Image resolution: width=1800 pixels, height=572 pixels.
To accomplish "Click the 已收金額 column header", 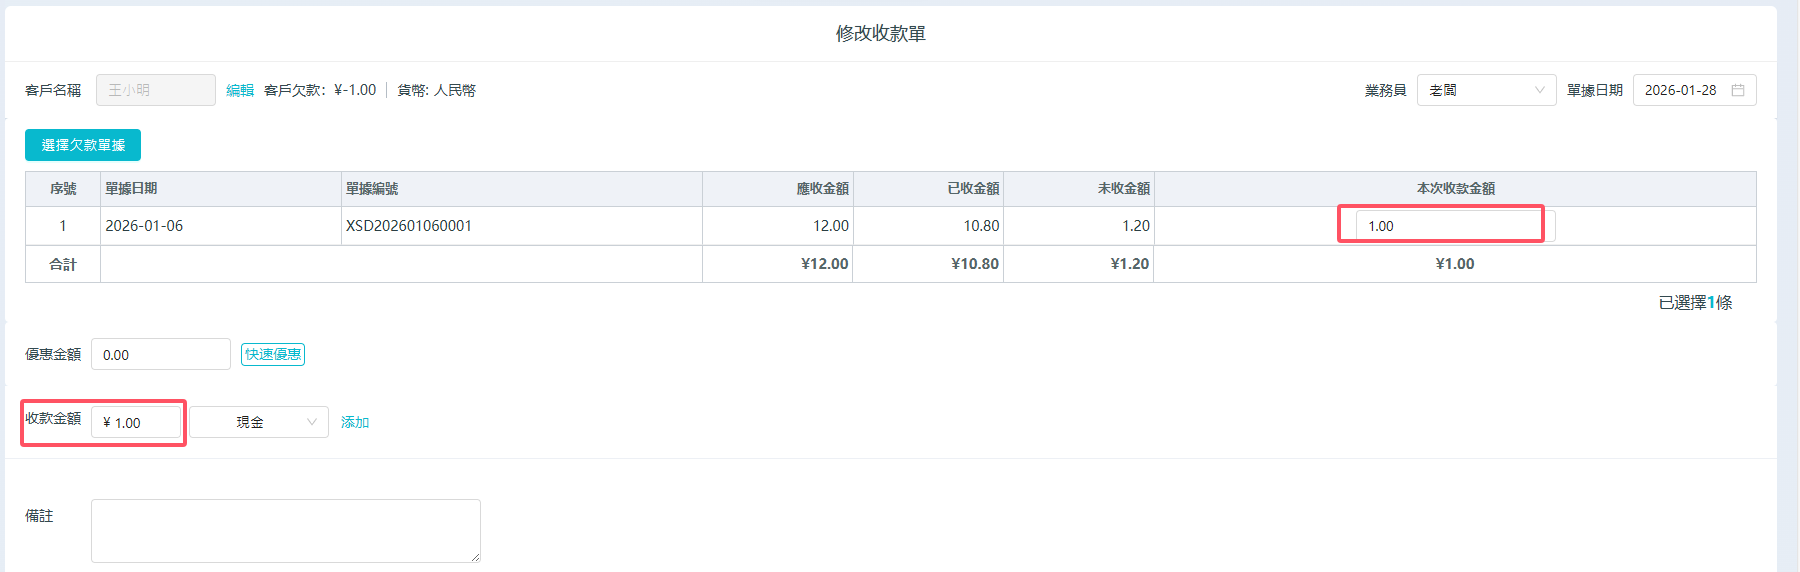I will click(973, 189).
